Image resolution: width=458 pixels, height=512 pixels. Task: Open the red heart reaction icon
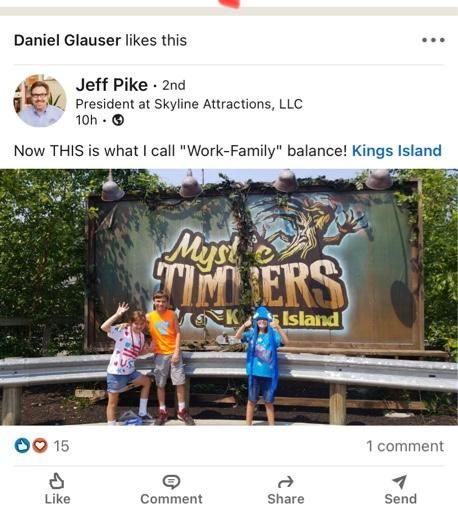pos(40,446)
